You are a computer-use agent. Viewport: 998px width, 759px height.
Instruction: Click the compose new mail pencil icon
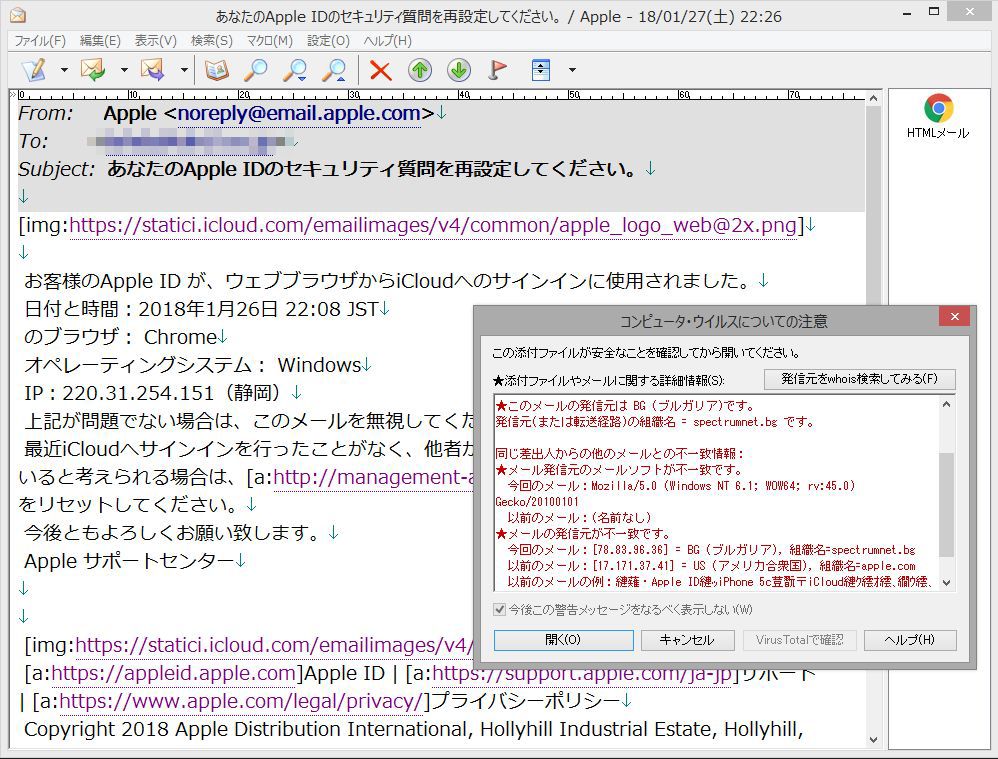(34, 69)
